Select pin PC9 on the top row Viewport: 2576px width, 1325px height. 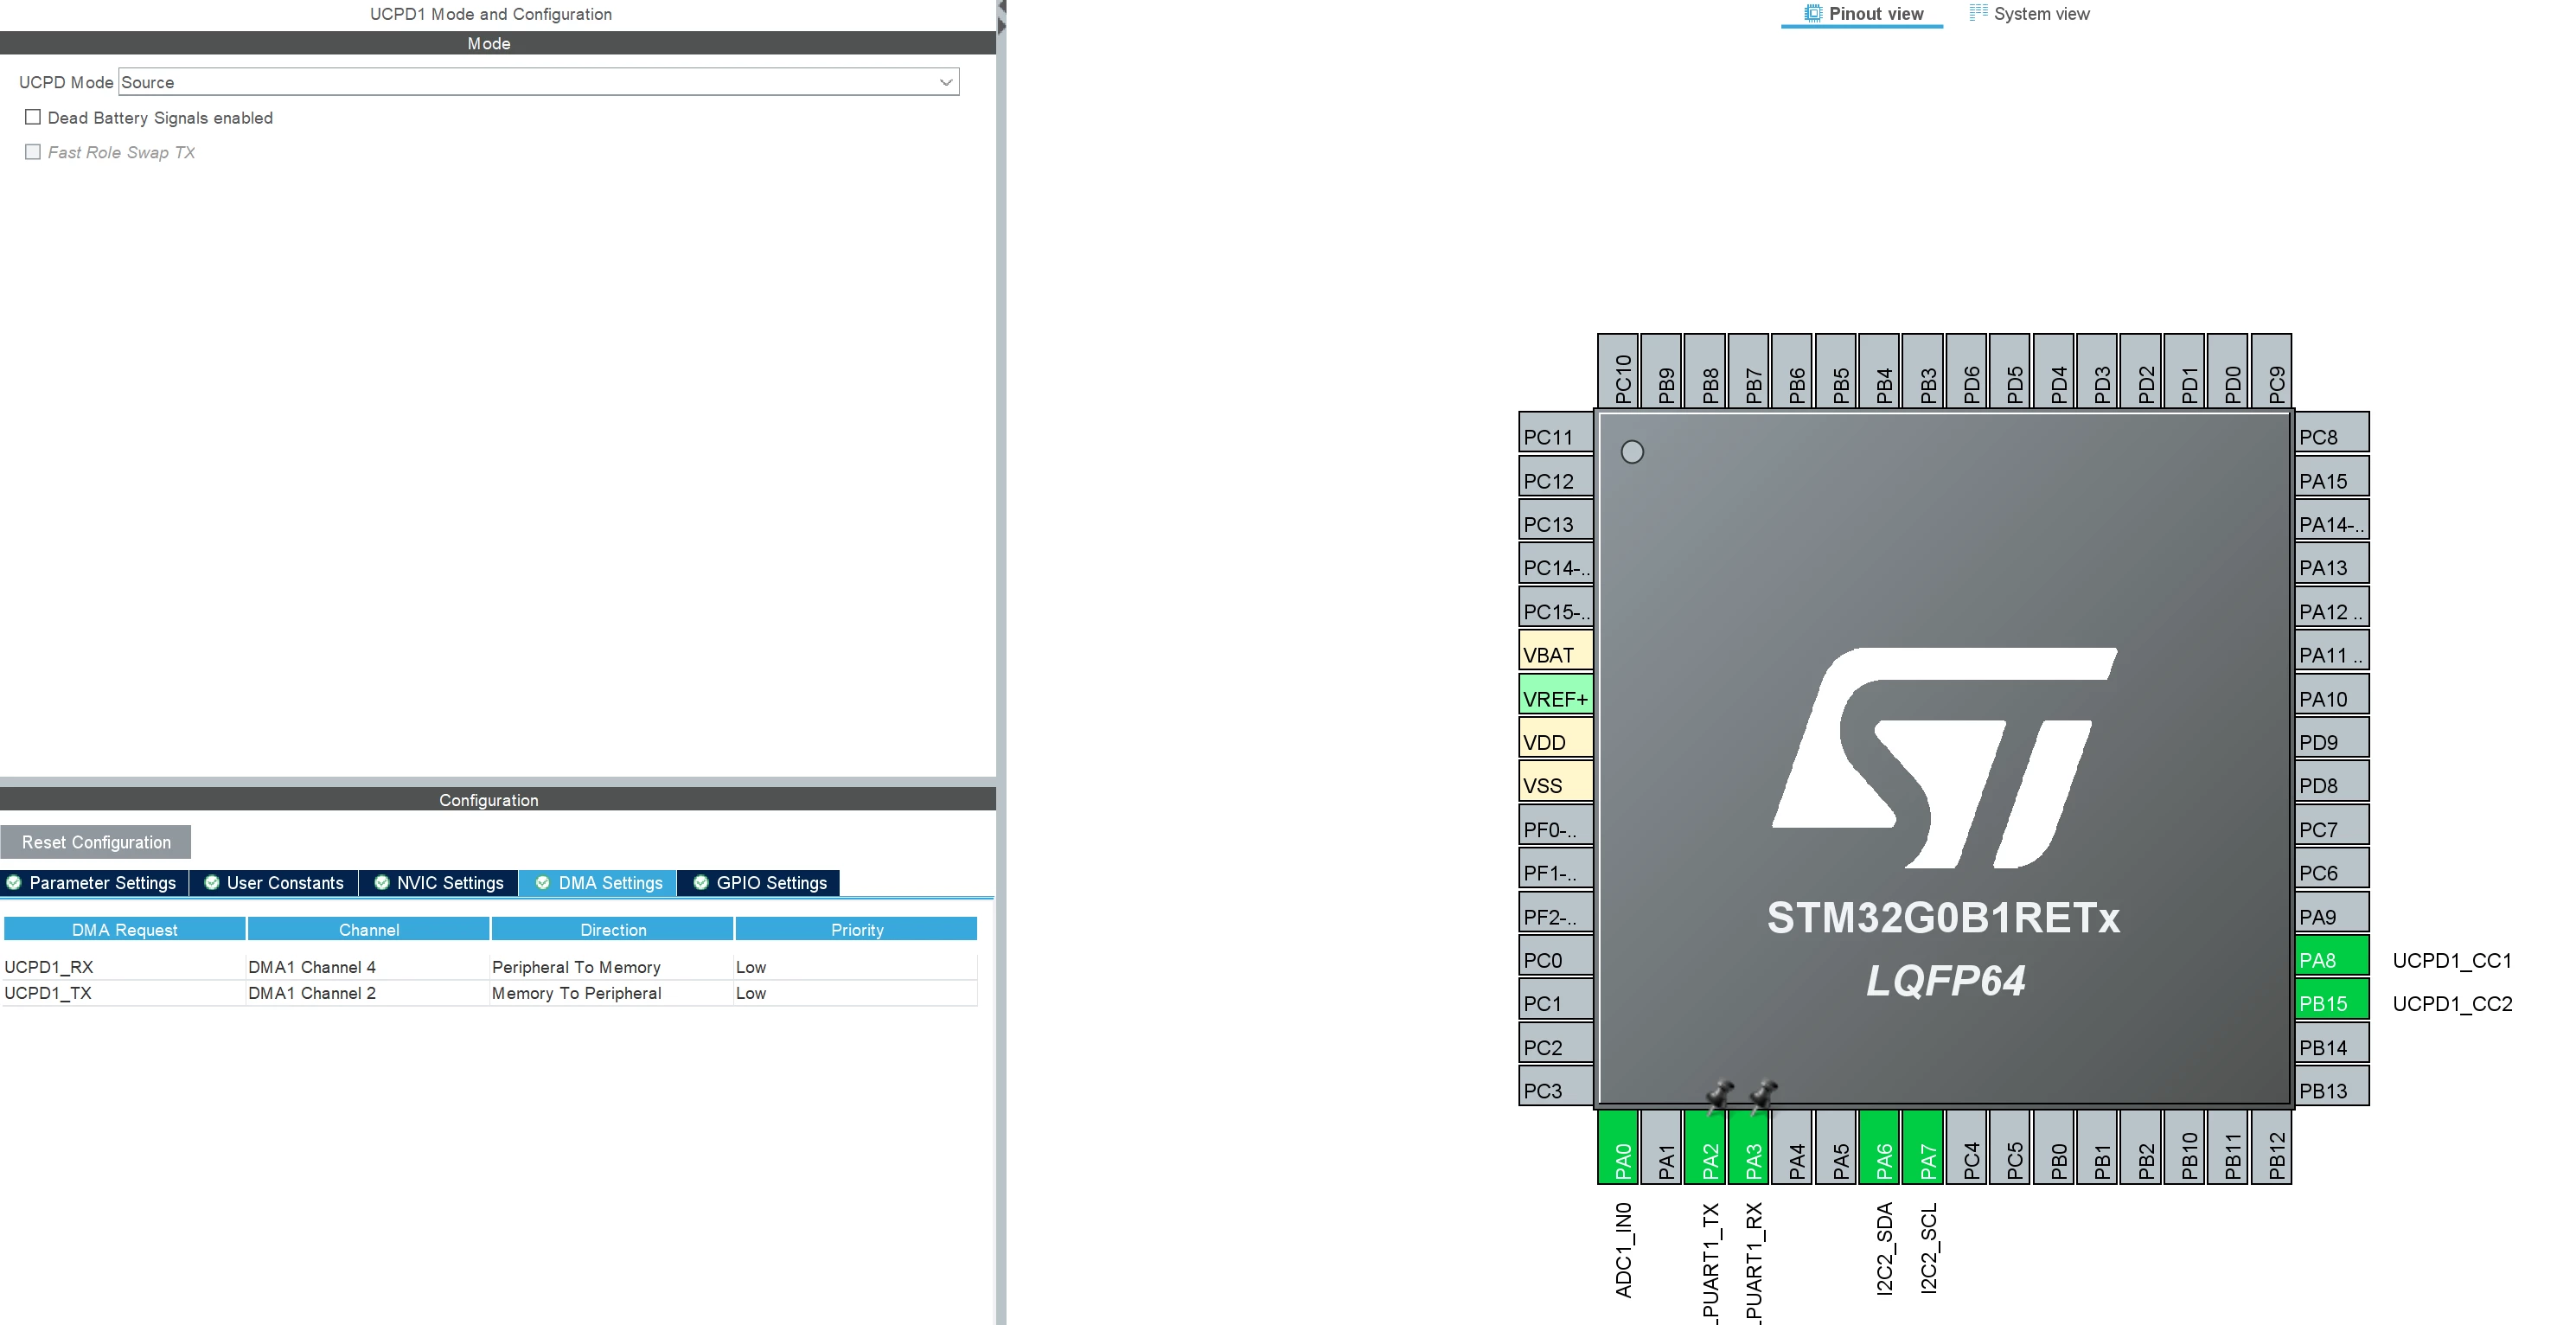tap(2272, 371)
